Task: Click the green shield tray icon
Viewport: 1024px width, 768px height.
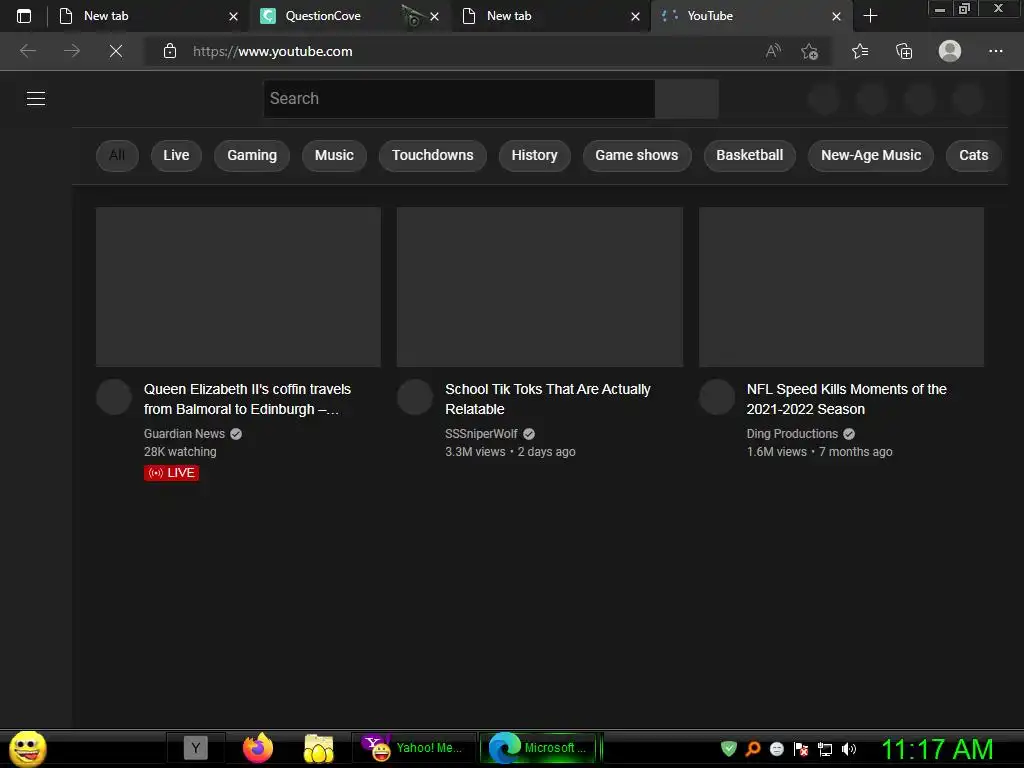Action: click(729, 749)
